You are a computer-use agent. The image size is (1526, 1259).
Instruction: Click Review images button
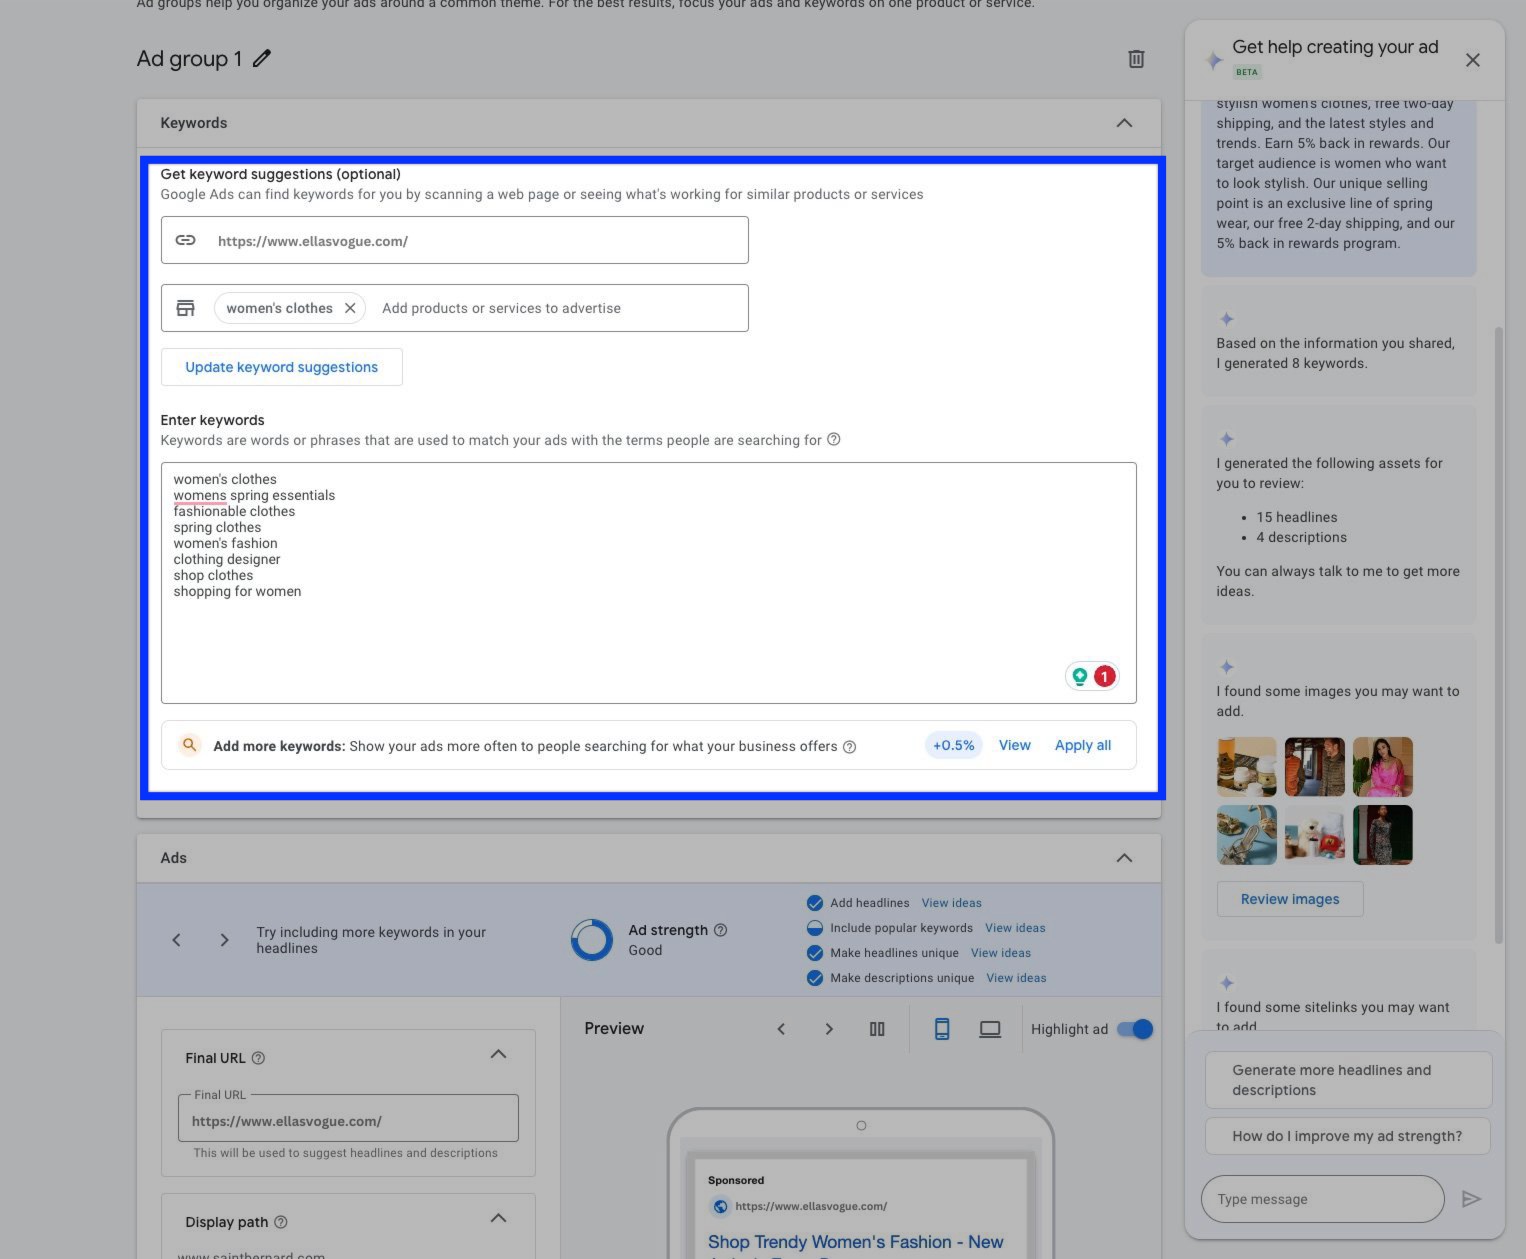[x=1290, y=899]
